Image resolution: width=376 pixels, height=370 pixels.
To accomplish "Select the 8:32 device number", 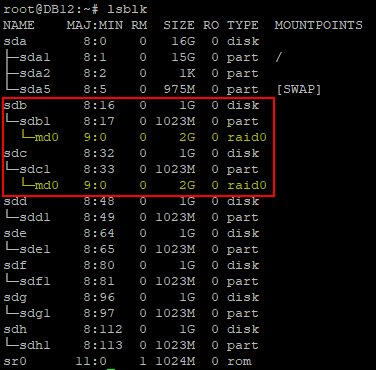I will [99, 153].
